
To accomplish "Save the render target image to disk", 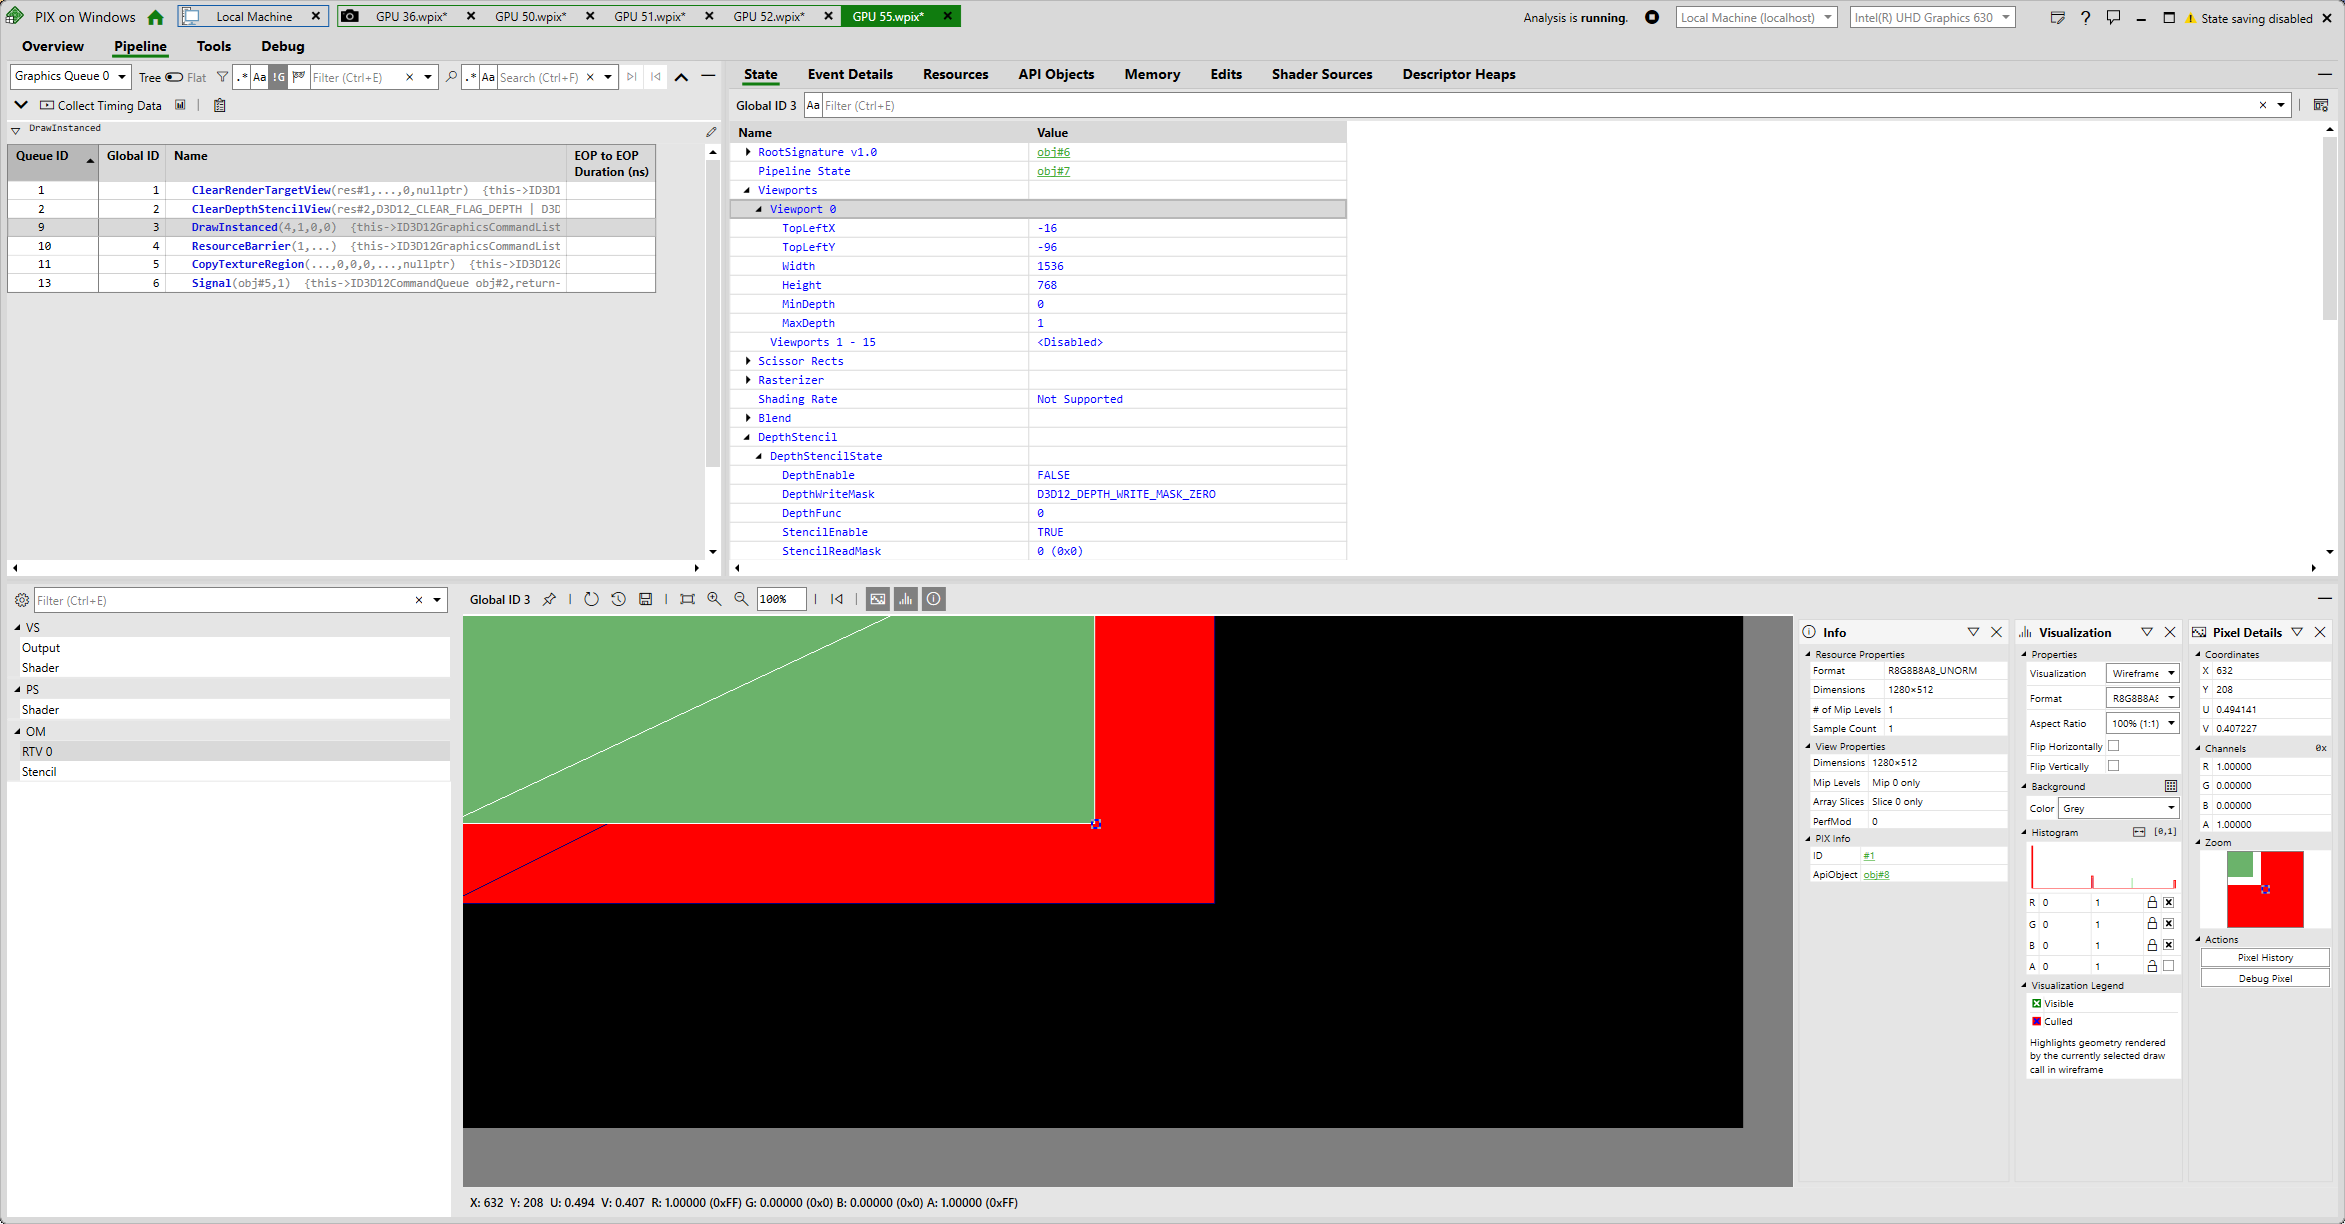I will click(645, 598).
